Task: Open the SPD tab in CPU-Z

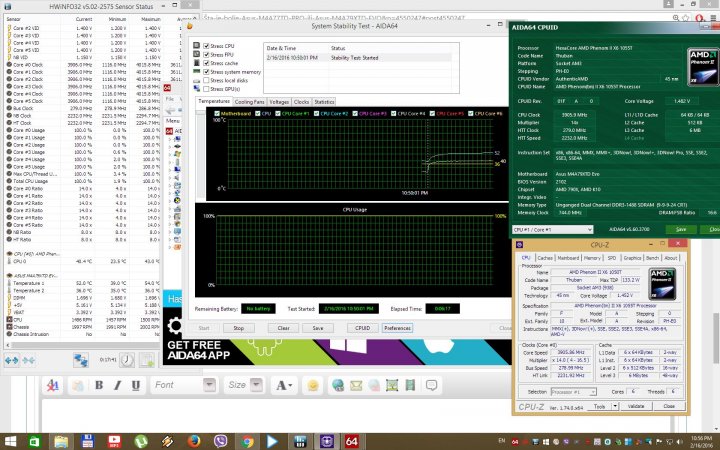Action: pyautogui.click(x=612, y=258)
